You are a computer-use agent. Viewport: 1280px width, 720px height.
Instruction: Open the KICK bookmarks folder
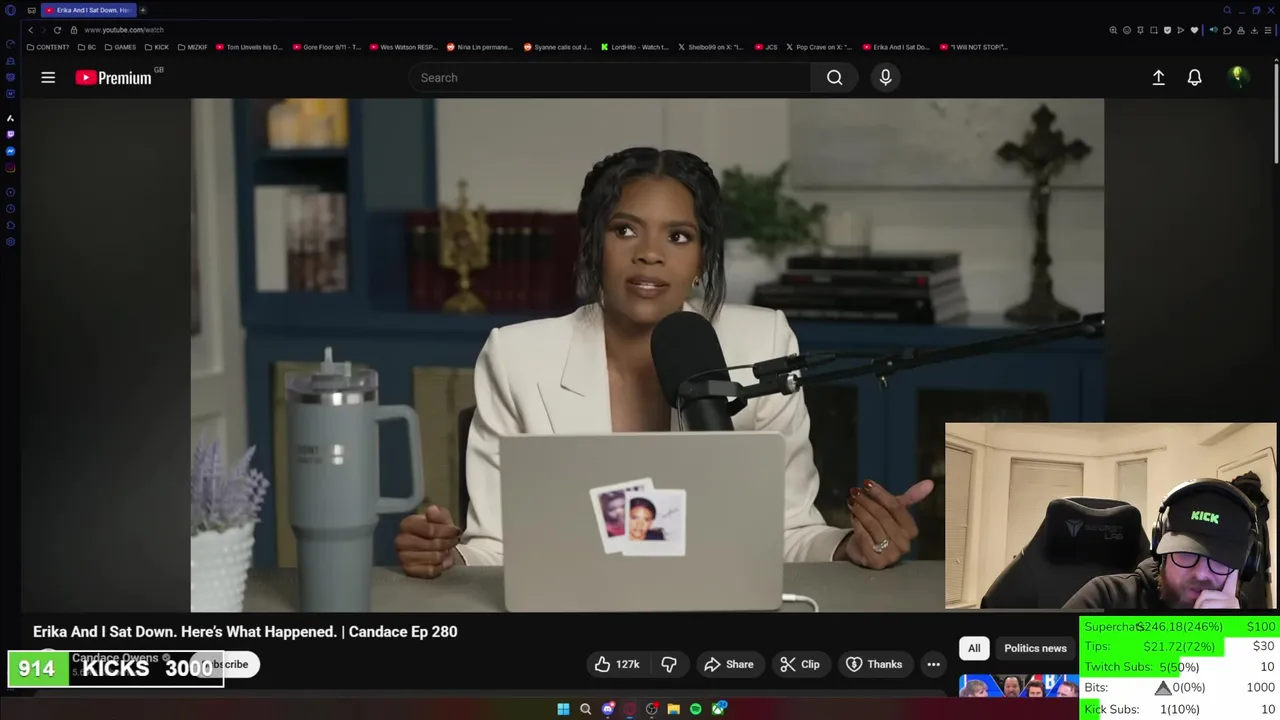[157, 47]
